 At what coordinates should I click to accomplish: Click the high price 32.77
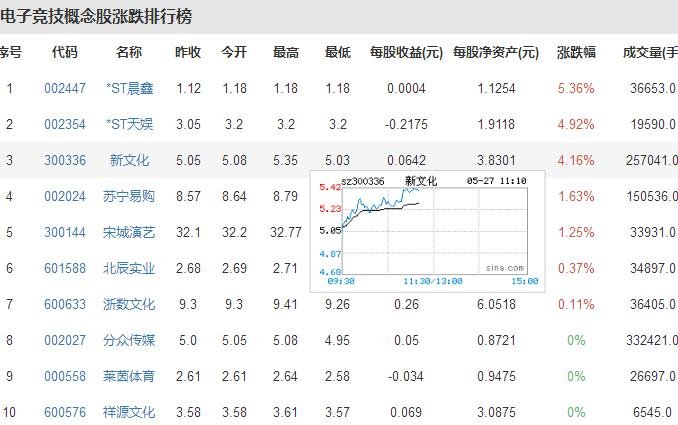(x=286, y=232)
